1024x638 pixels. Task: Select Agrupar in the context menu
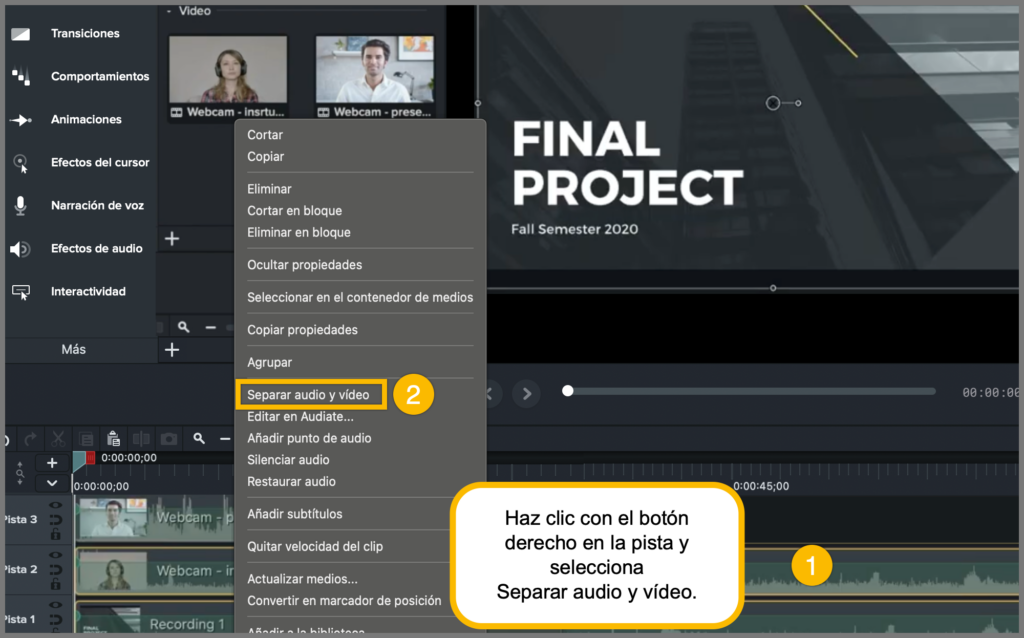tap(269, 362)
